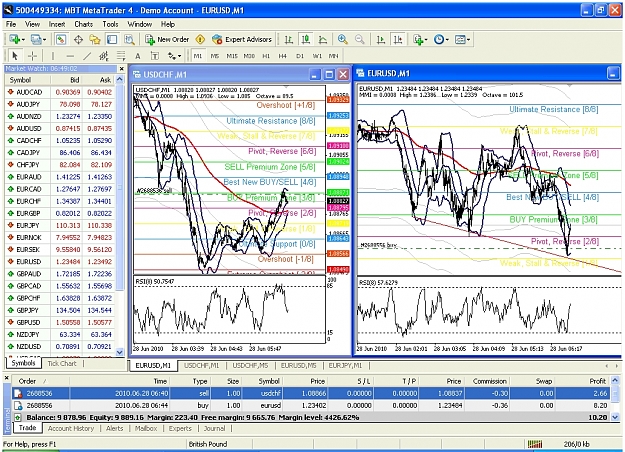Viewport: 625px width, 452px height.
Task: Switch chart to bar chart style
Action: pos(289,39)
